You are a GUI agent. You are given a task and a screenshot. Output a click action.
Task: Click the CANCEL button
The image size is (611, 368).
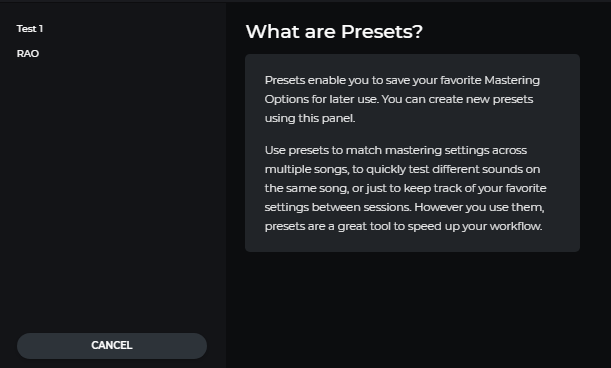pyautogui.click(x=112, y=346)
